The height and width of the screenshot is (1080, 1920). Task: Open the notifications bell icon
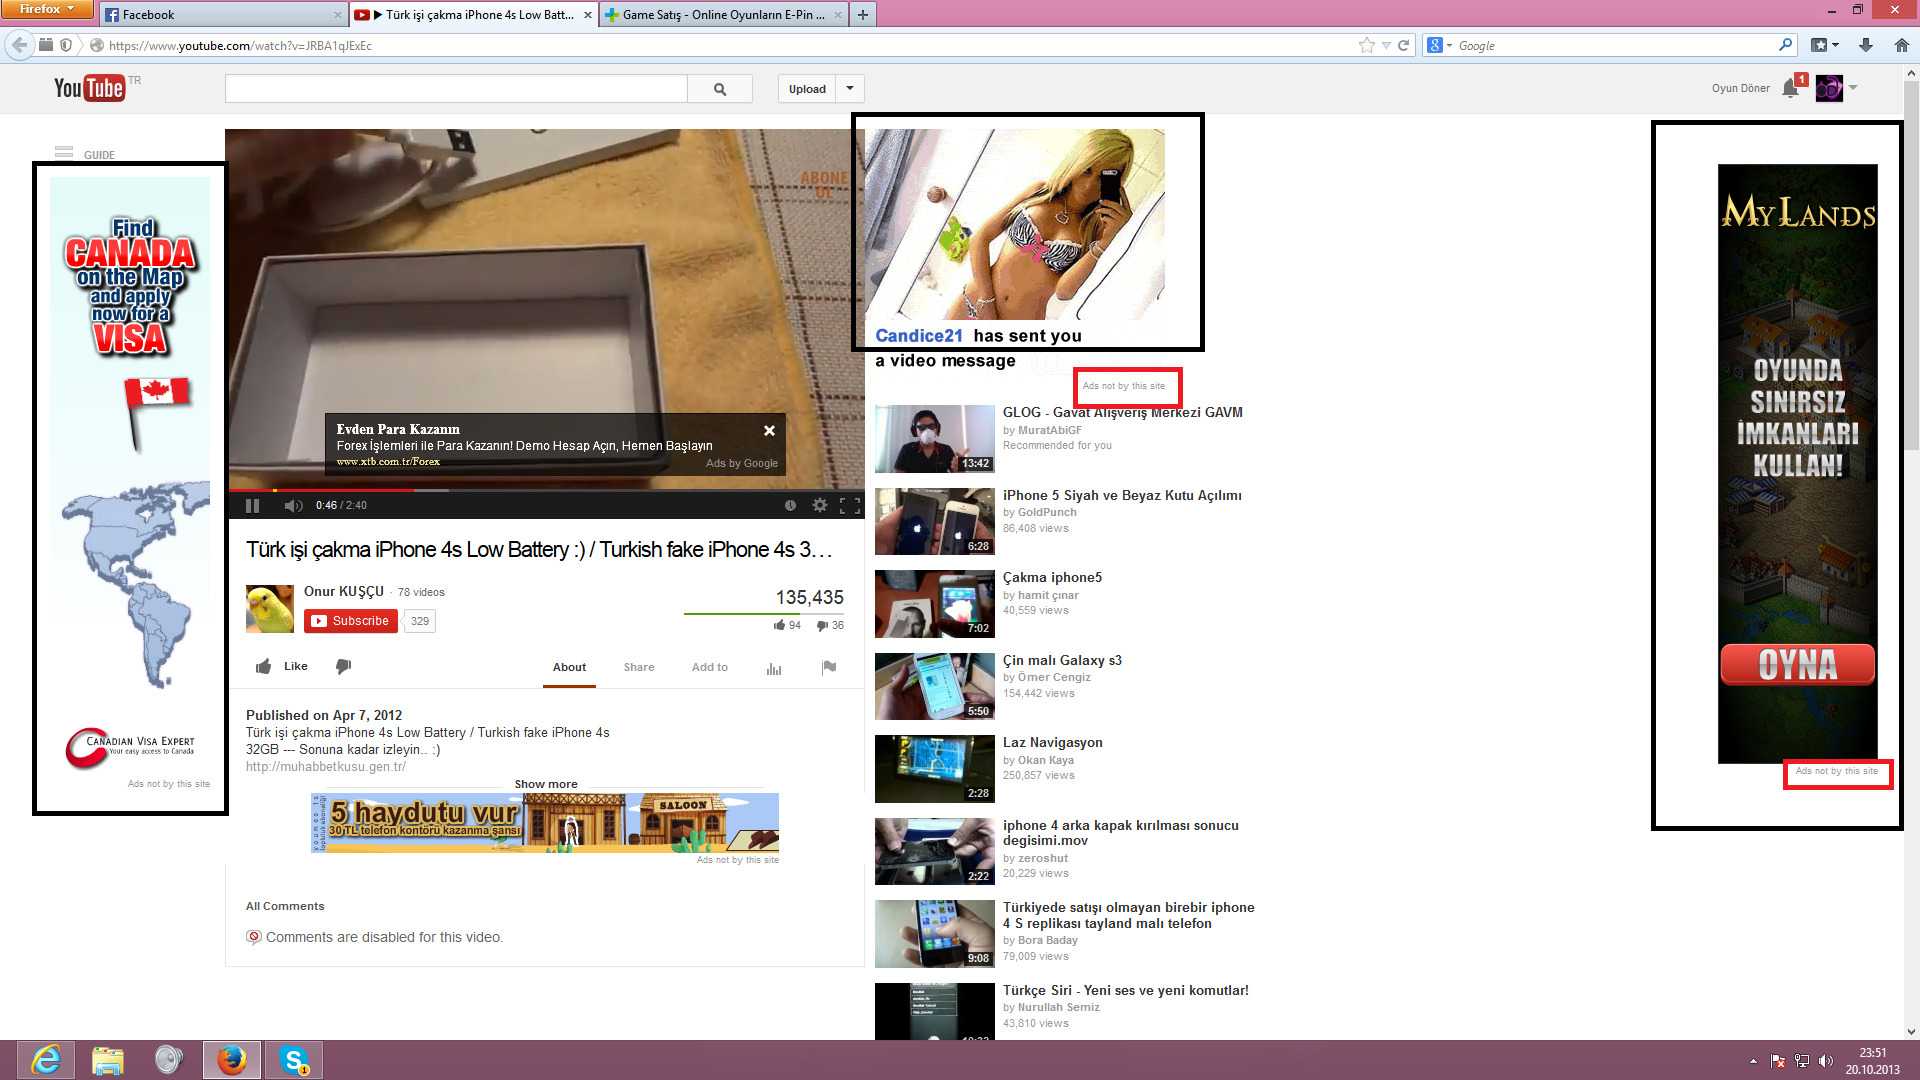[x=1790, y=89]
